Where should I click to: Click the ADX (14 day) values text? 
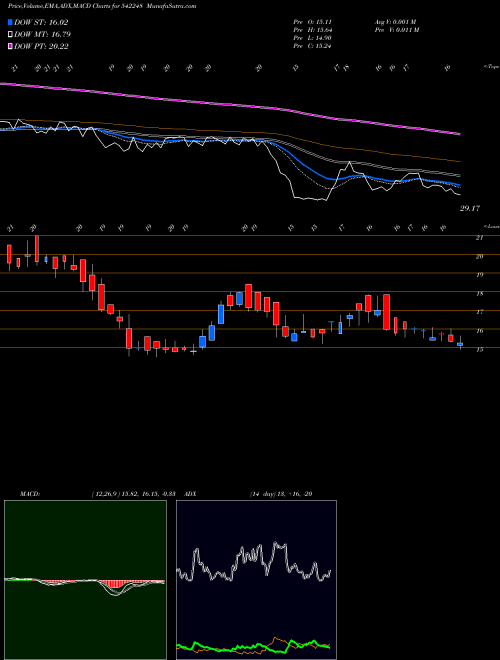281,494
